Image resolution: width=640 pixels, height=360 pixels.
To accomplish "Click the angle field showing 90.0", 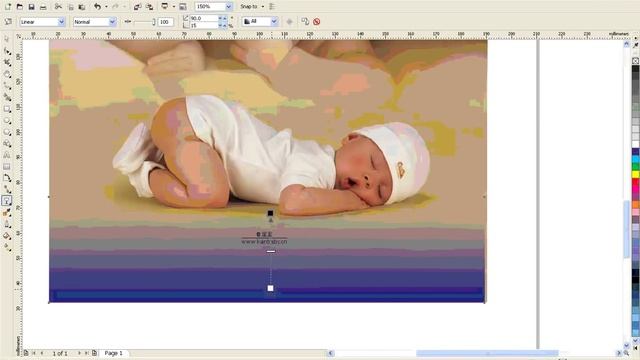I will point(204,18).
